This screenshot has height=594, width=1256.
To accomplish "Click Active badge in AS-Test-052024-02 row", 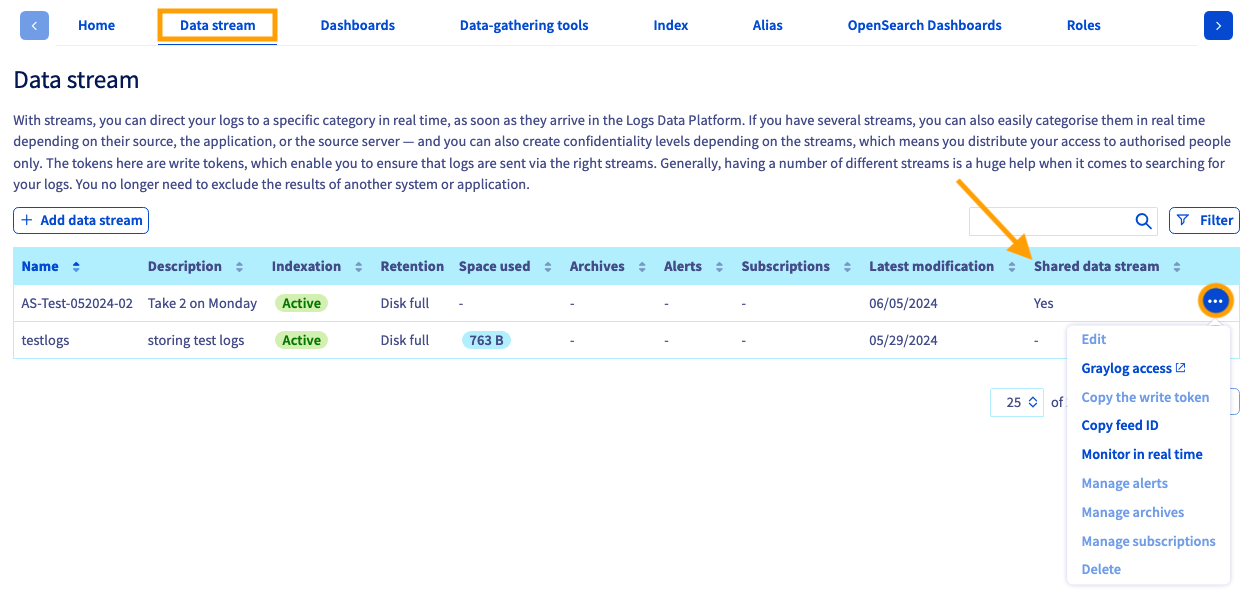I will click(x=301, y=303).
